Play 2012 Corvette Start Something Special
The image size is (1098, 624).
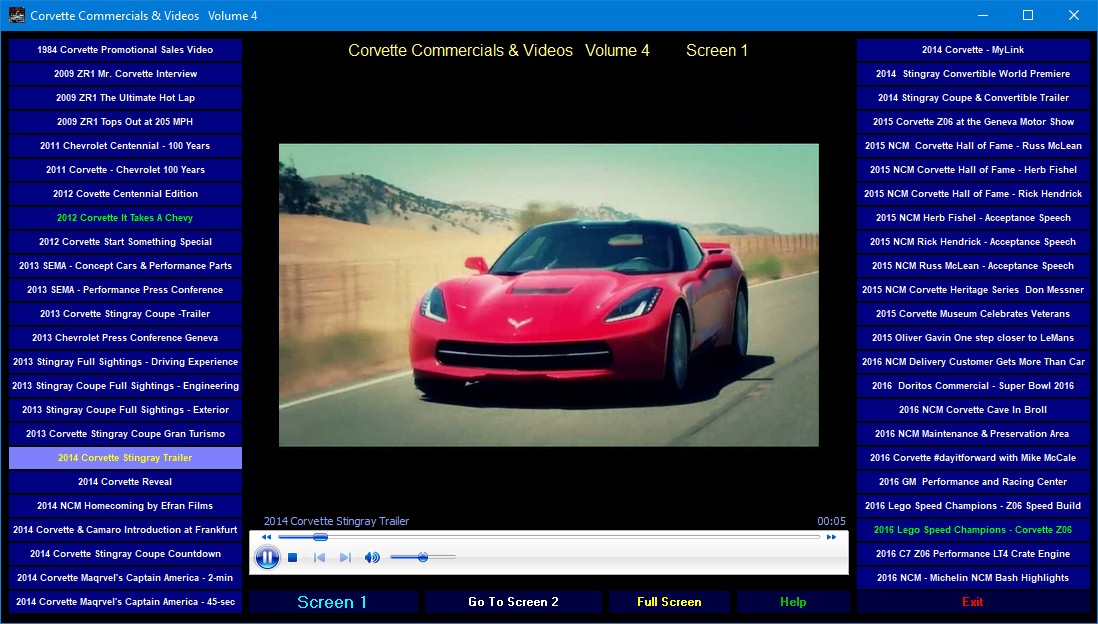click(125, 242)
